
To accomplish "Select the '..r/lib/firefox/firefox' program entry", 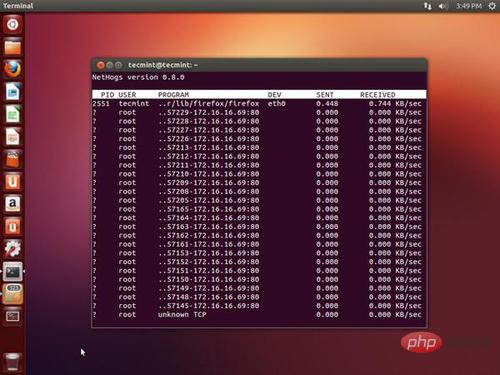I will 209,104.
